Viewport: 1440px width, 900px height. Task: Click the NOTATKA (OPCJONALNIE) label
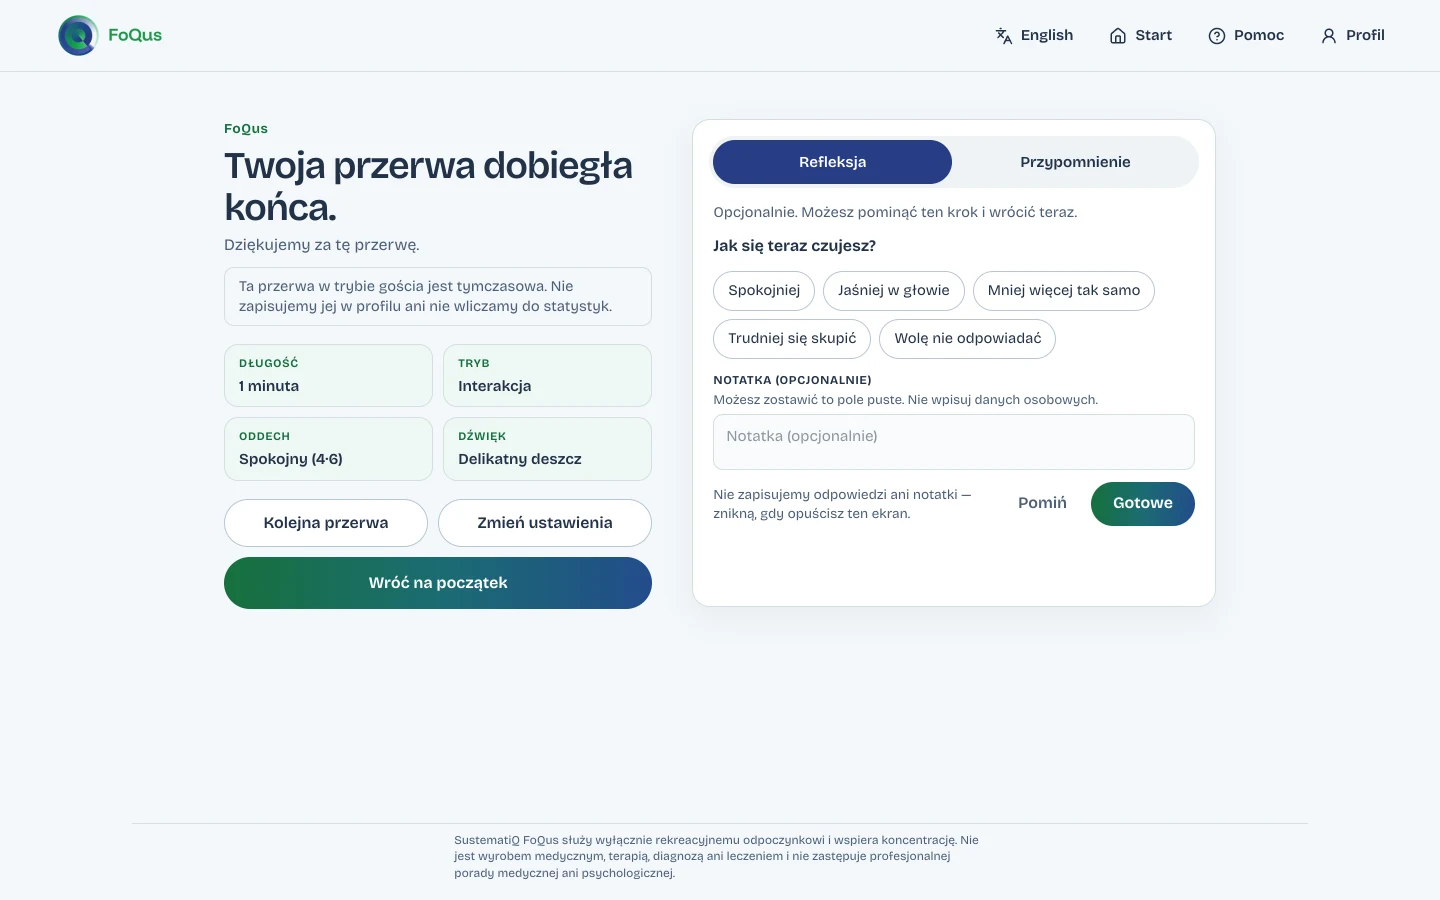[x=792, y=380]
